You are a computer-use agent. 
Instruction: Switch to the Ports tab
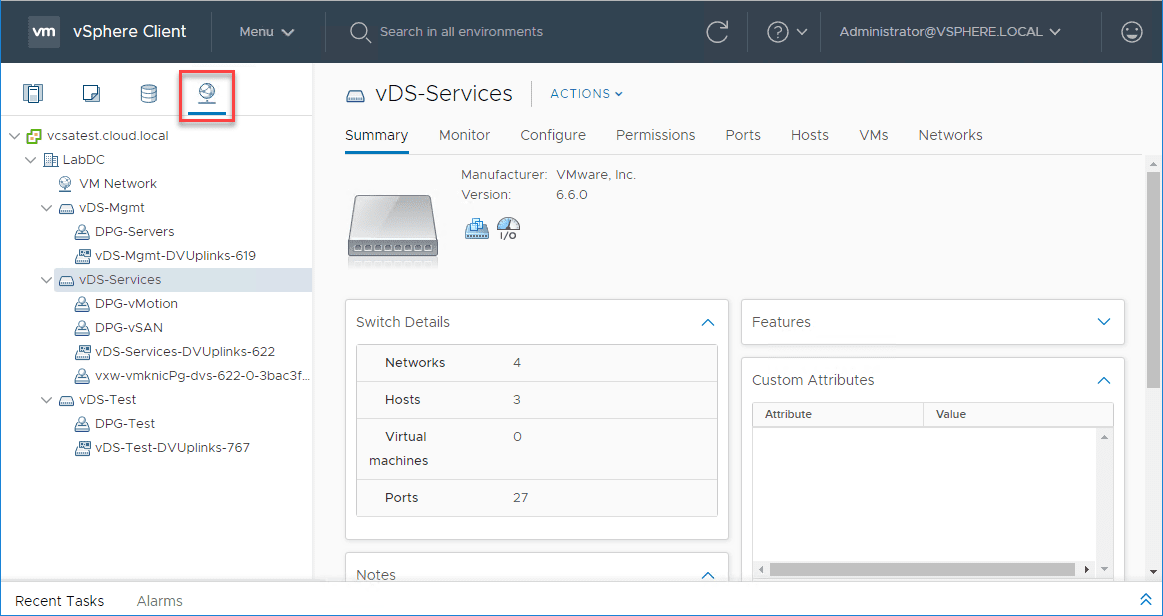[743, 135]
